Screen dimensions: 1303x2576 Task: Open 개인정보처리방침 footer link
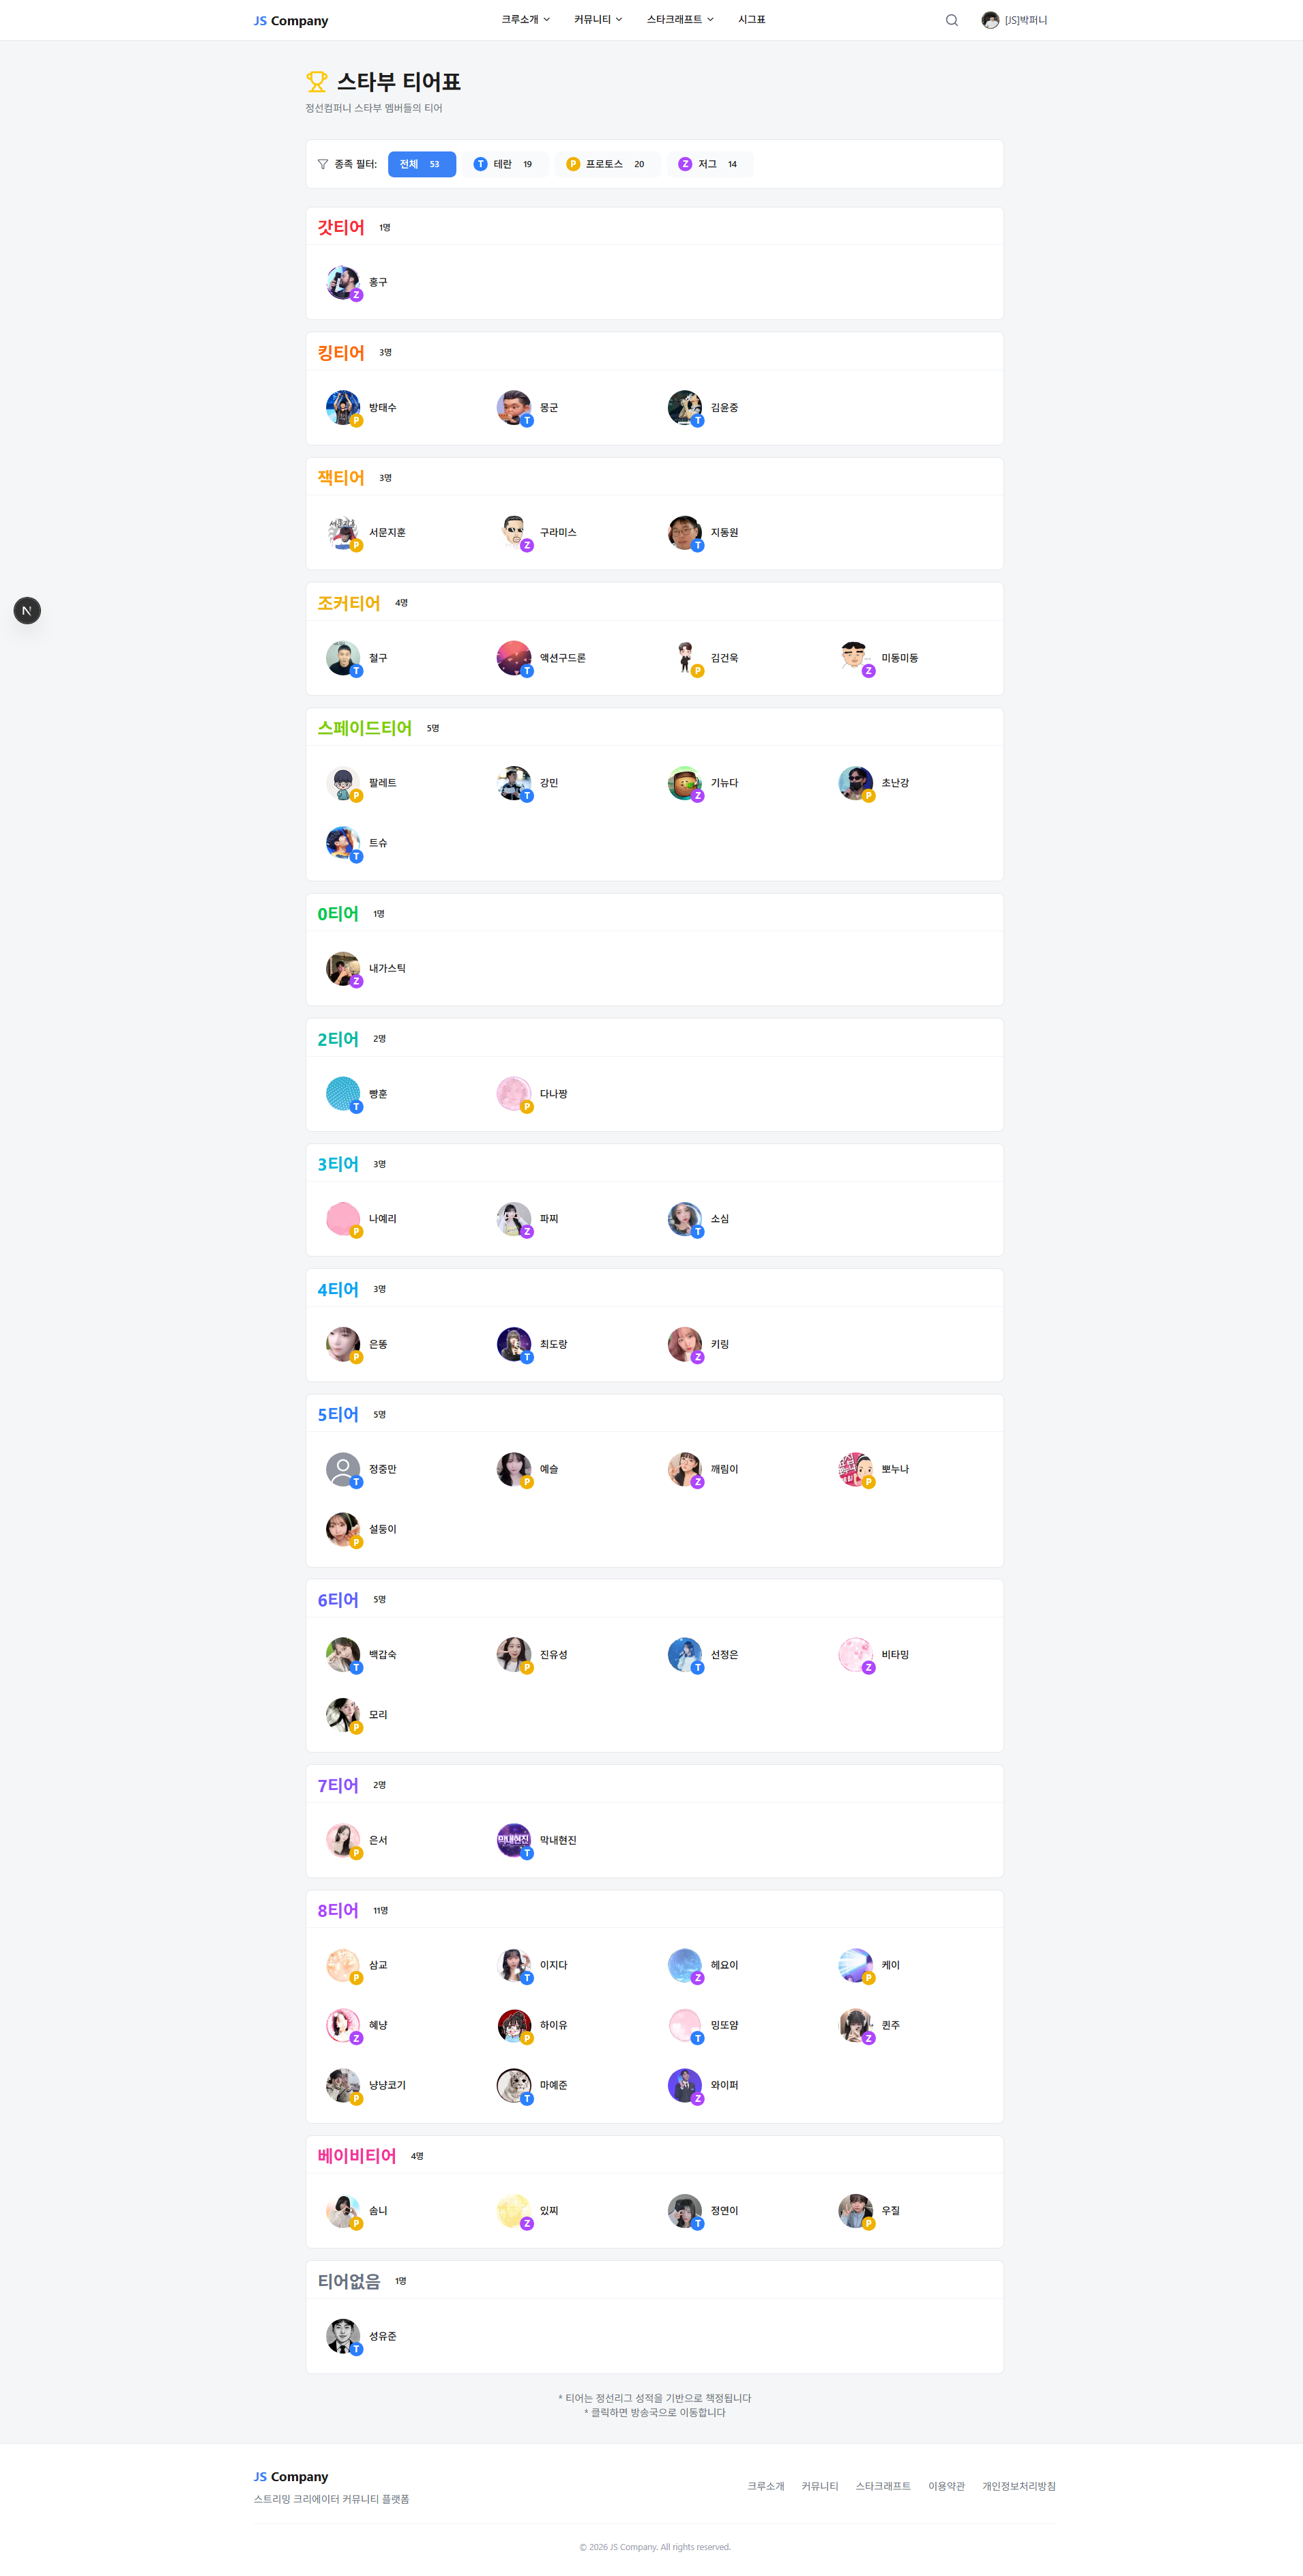[1018, 2485]
